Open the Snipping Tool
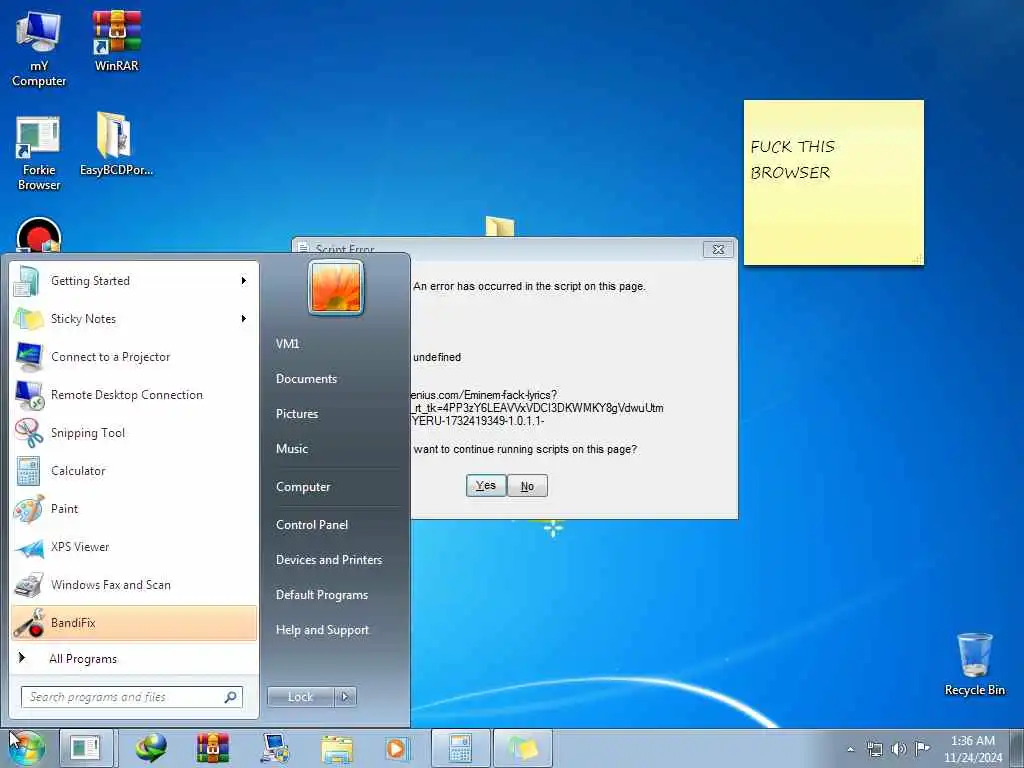The height and width of the screenshot is (768, 1024). pyautogui.click(x=134, y=432)
